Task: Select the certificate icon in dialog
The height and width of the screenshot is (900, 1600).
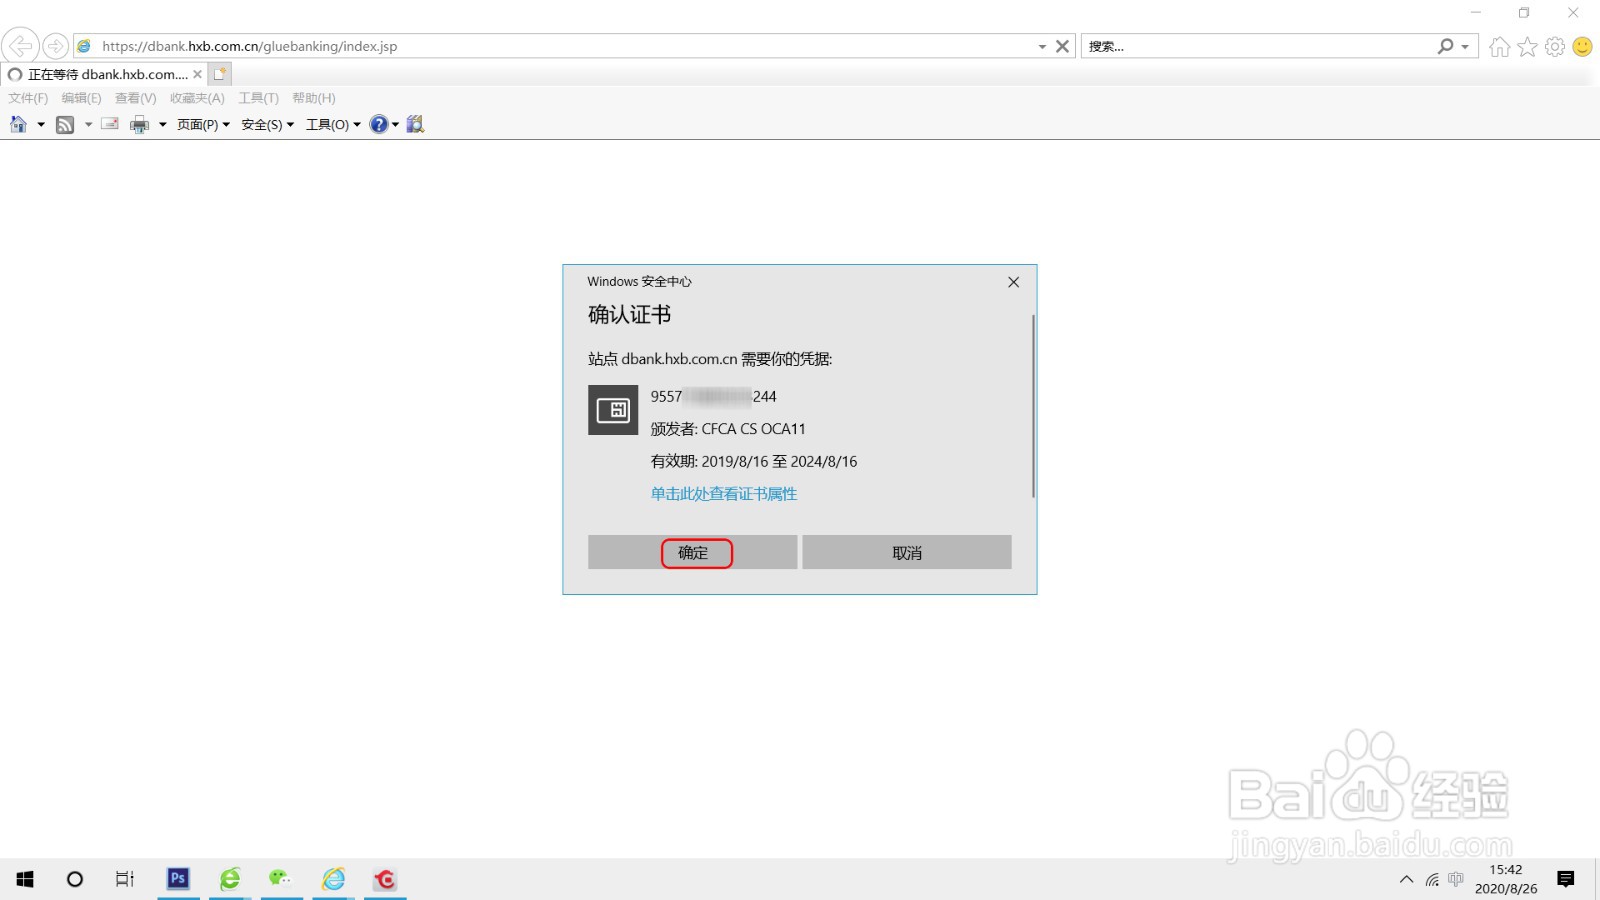Action: [613, 410]
